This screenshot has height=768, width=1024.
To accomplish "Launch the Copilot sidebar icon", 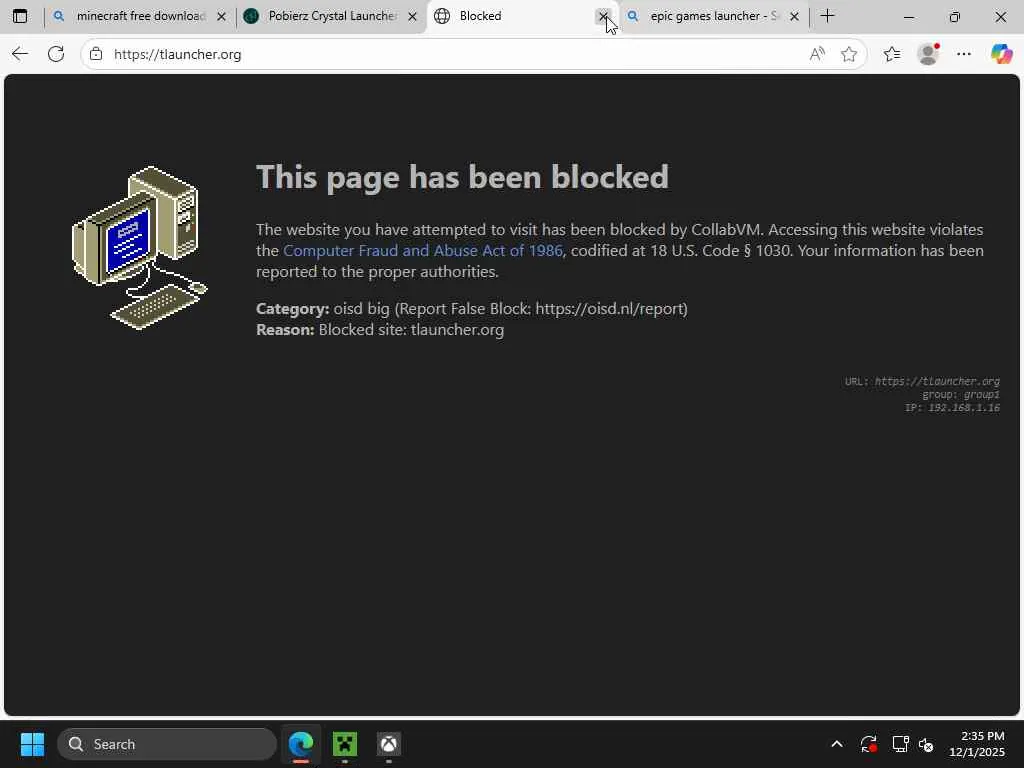I will click(x=1001, y=54).
